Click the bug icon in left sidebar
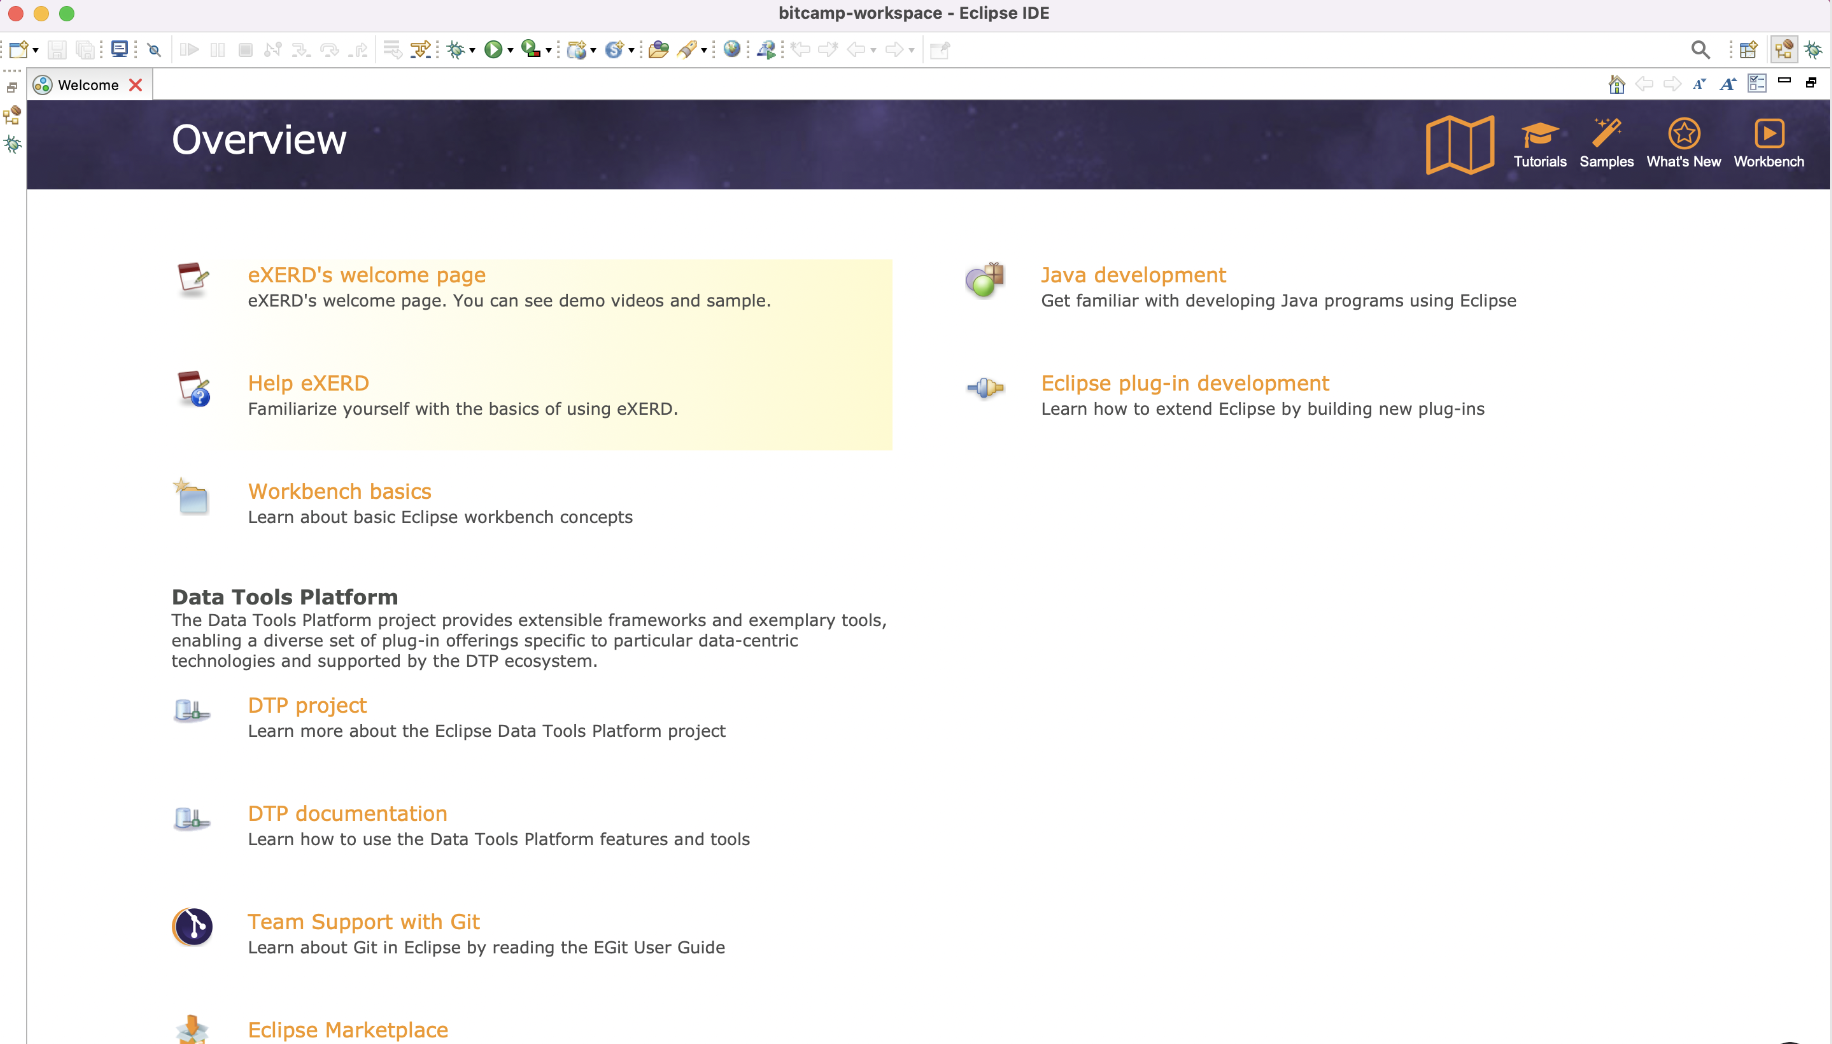Screen dimensions: 1832x1044 coord(12,144)
